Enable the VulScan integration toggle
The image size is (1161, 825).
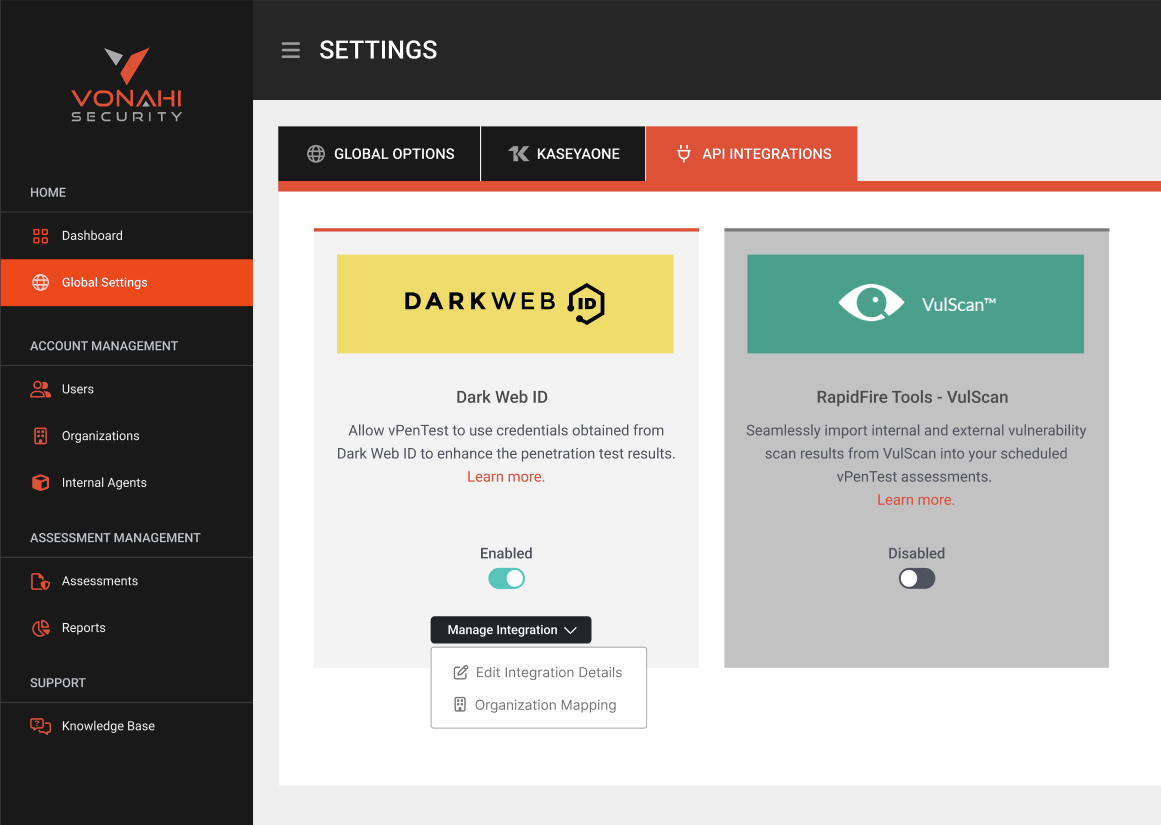(916, 579)
